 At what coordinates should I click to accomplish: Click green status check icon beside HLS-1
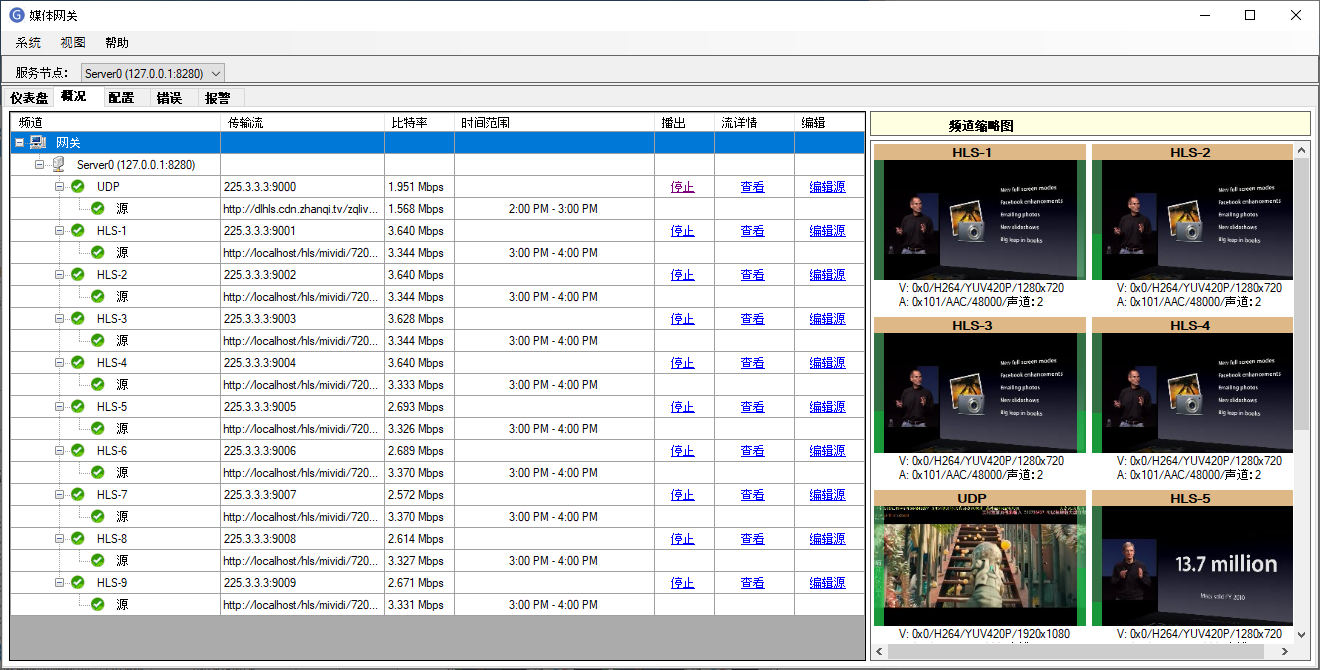[78, 231]
